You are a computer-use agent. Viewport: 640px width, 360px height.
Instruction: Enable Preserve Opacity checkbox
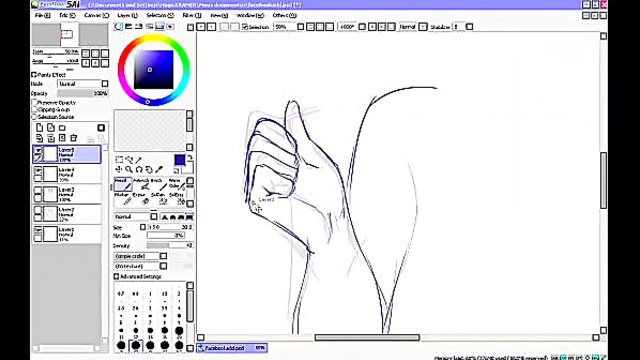[x=34, y=102]
